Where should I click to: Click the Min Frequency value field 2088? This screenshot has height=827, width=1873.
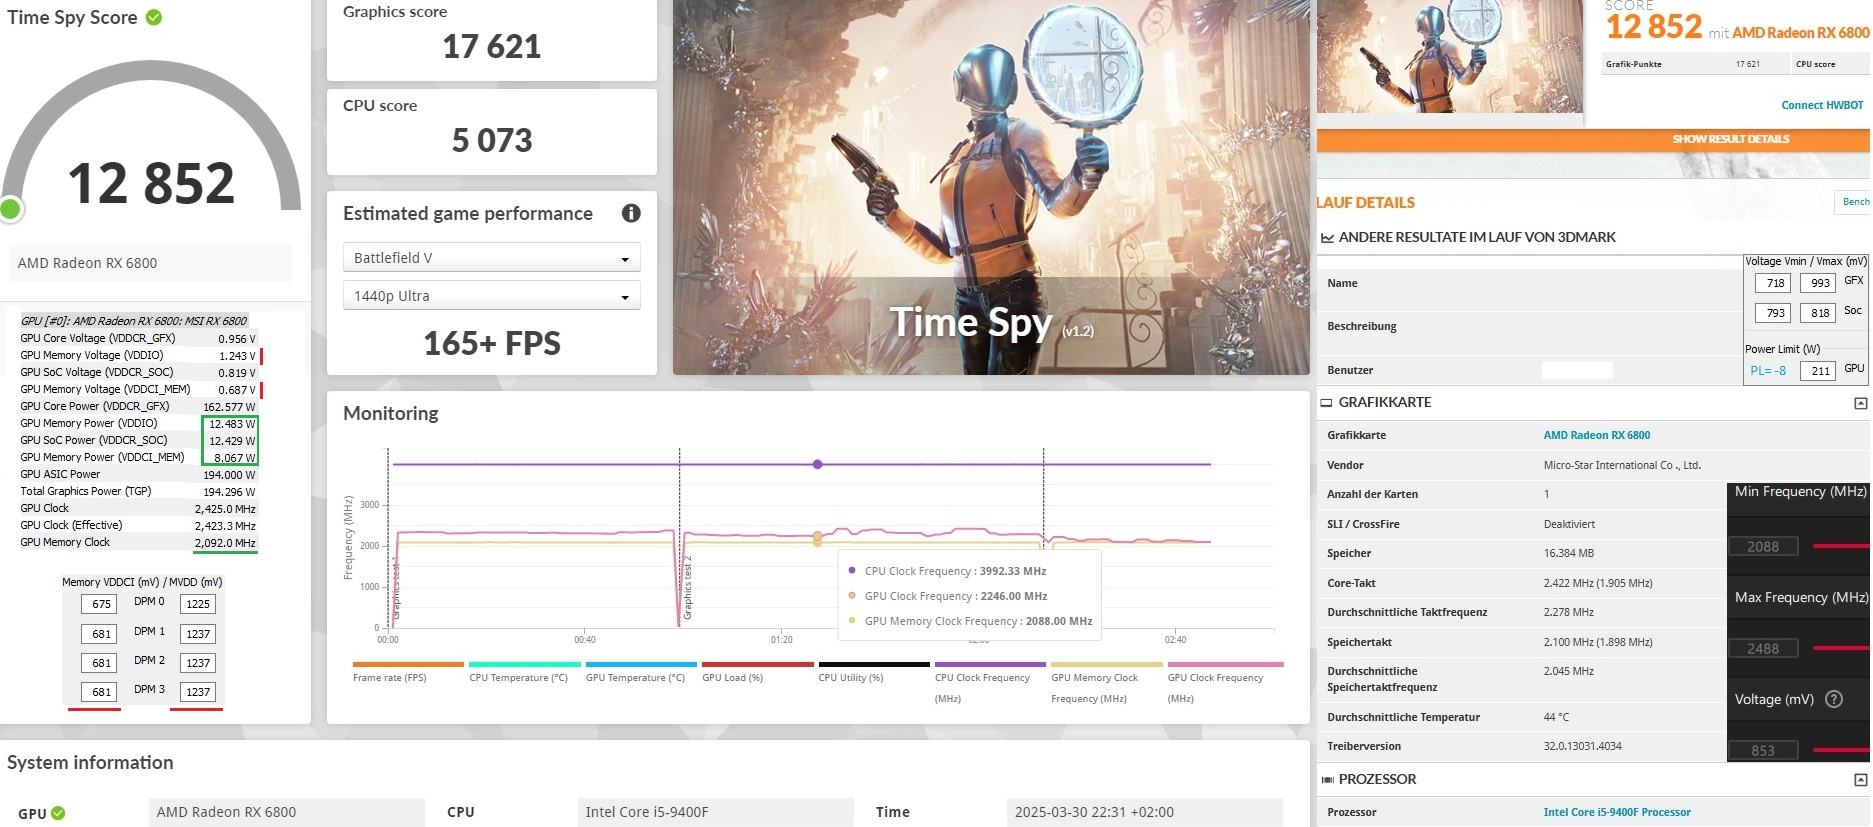coord(1763,546)
